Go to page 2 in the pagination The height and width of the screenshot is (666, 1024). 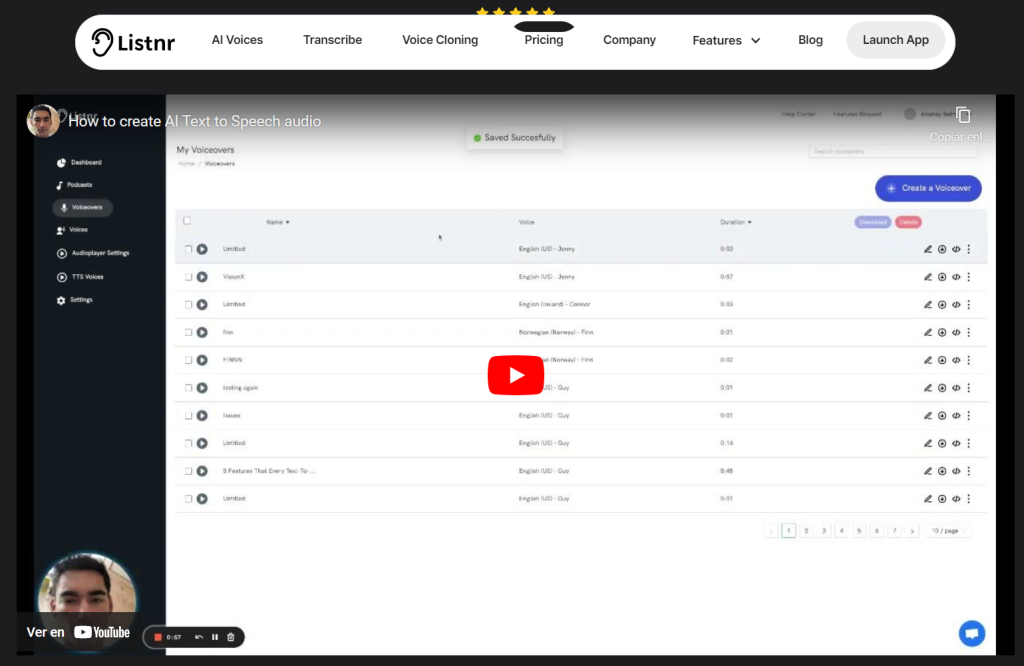[x=807, y=531]
